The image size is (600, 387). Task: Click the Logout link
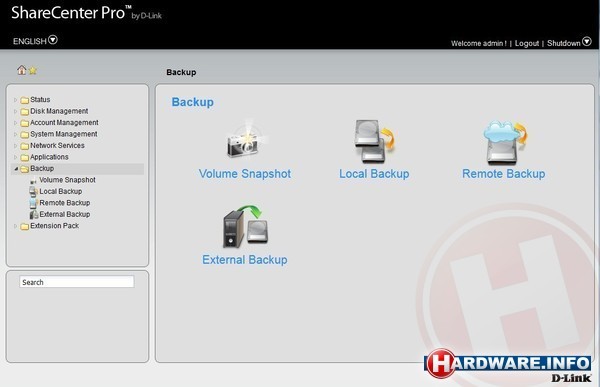(527, 43)
